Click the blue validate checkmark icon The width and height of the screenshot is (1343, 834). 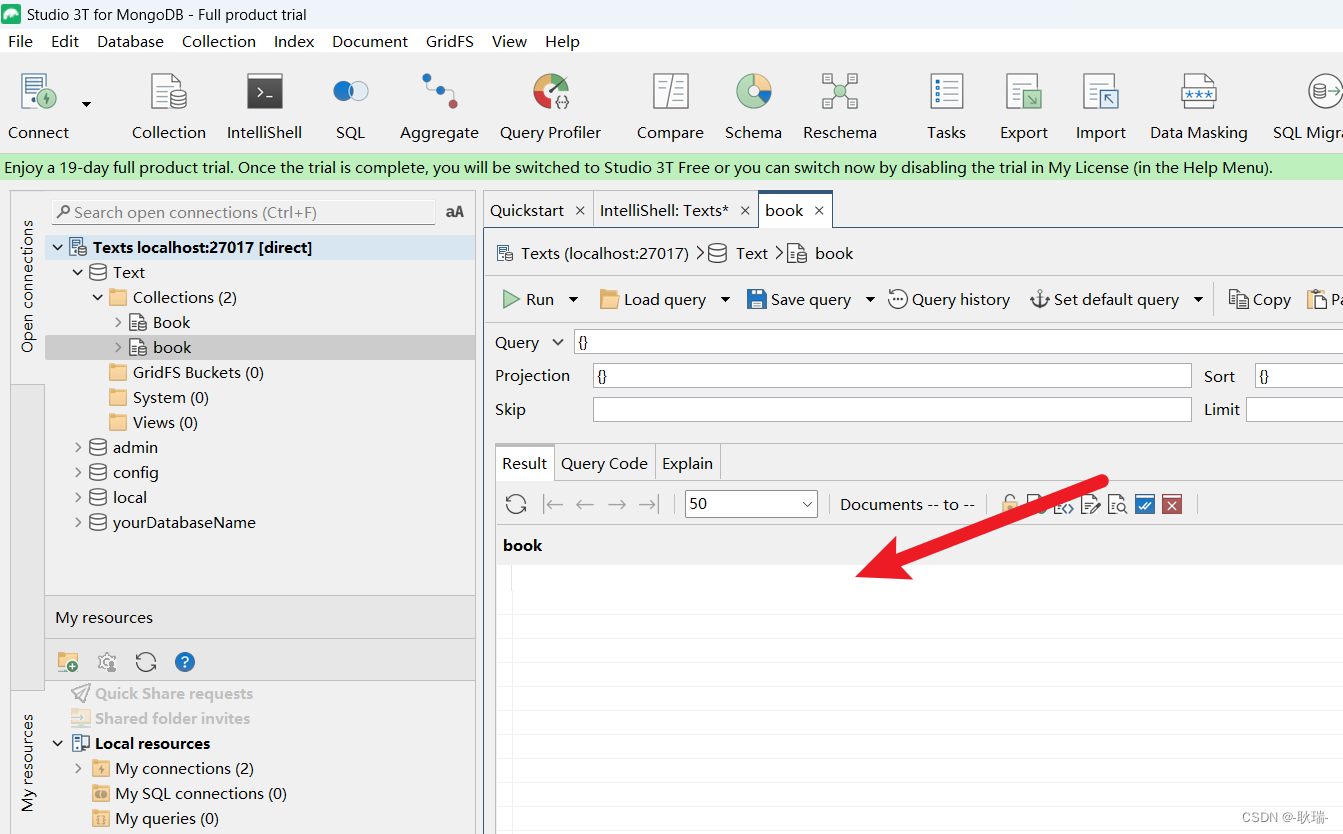coord(1145,504)
